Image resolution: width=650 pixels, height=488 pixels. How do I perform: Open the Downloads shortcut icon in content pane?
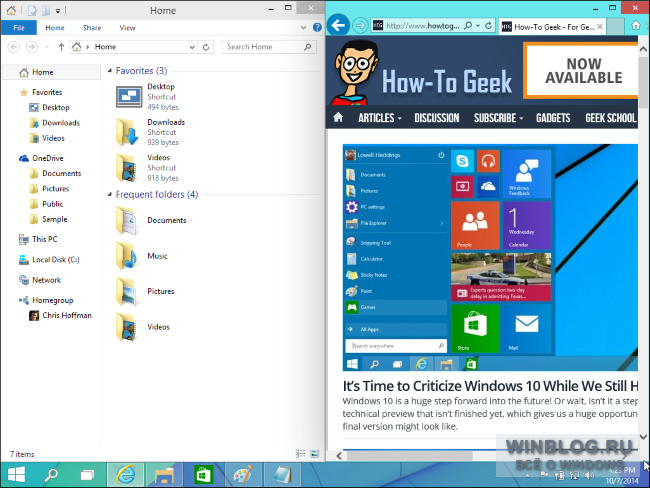pyautogui.click(x=127, y=132)
